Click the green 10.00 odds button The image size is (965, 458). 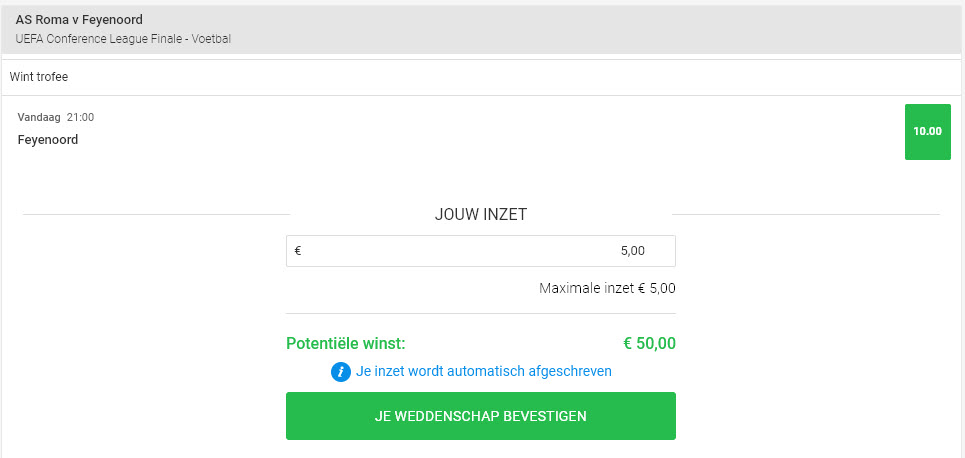coord(927,131)
